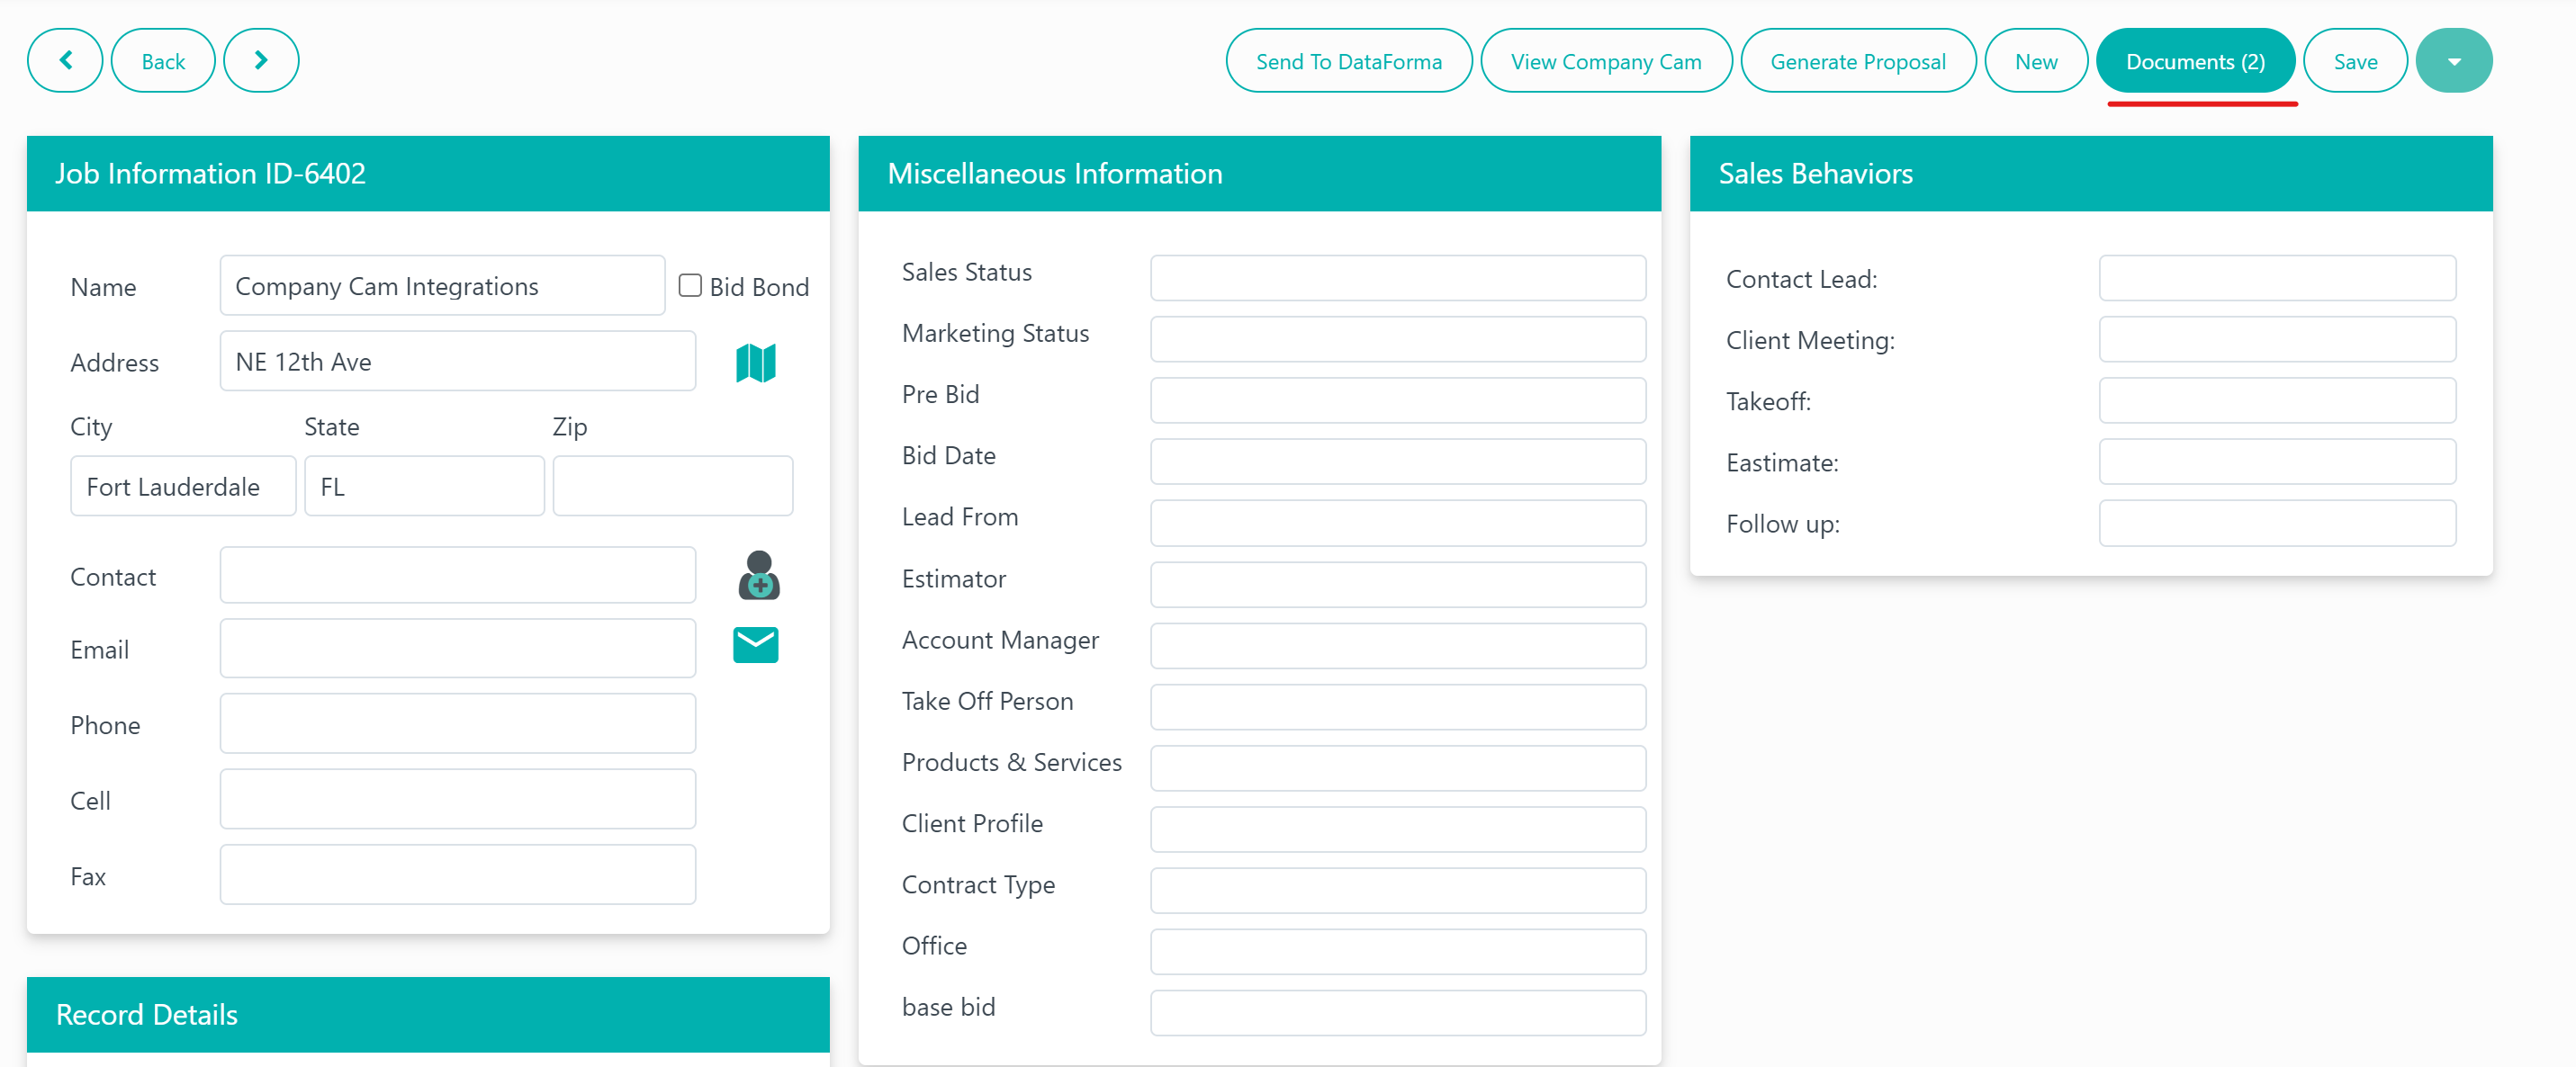Image resolution: width=2576 pixels, height=1067 pixels.
Task: Focus the Email input field
Action: (457, 649)
